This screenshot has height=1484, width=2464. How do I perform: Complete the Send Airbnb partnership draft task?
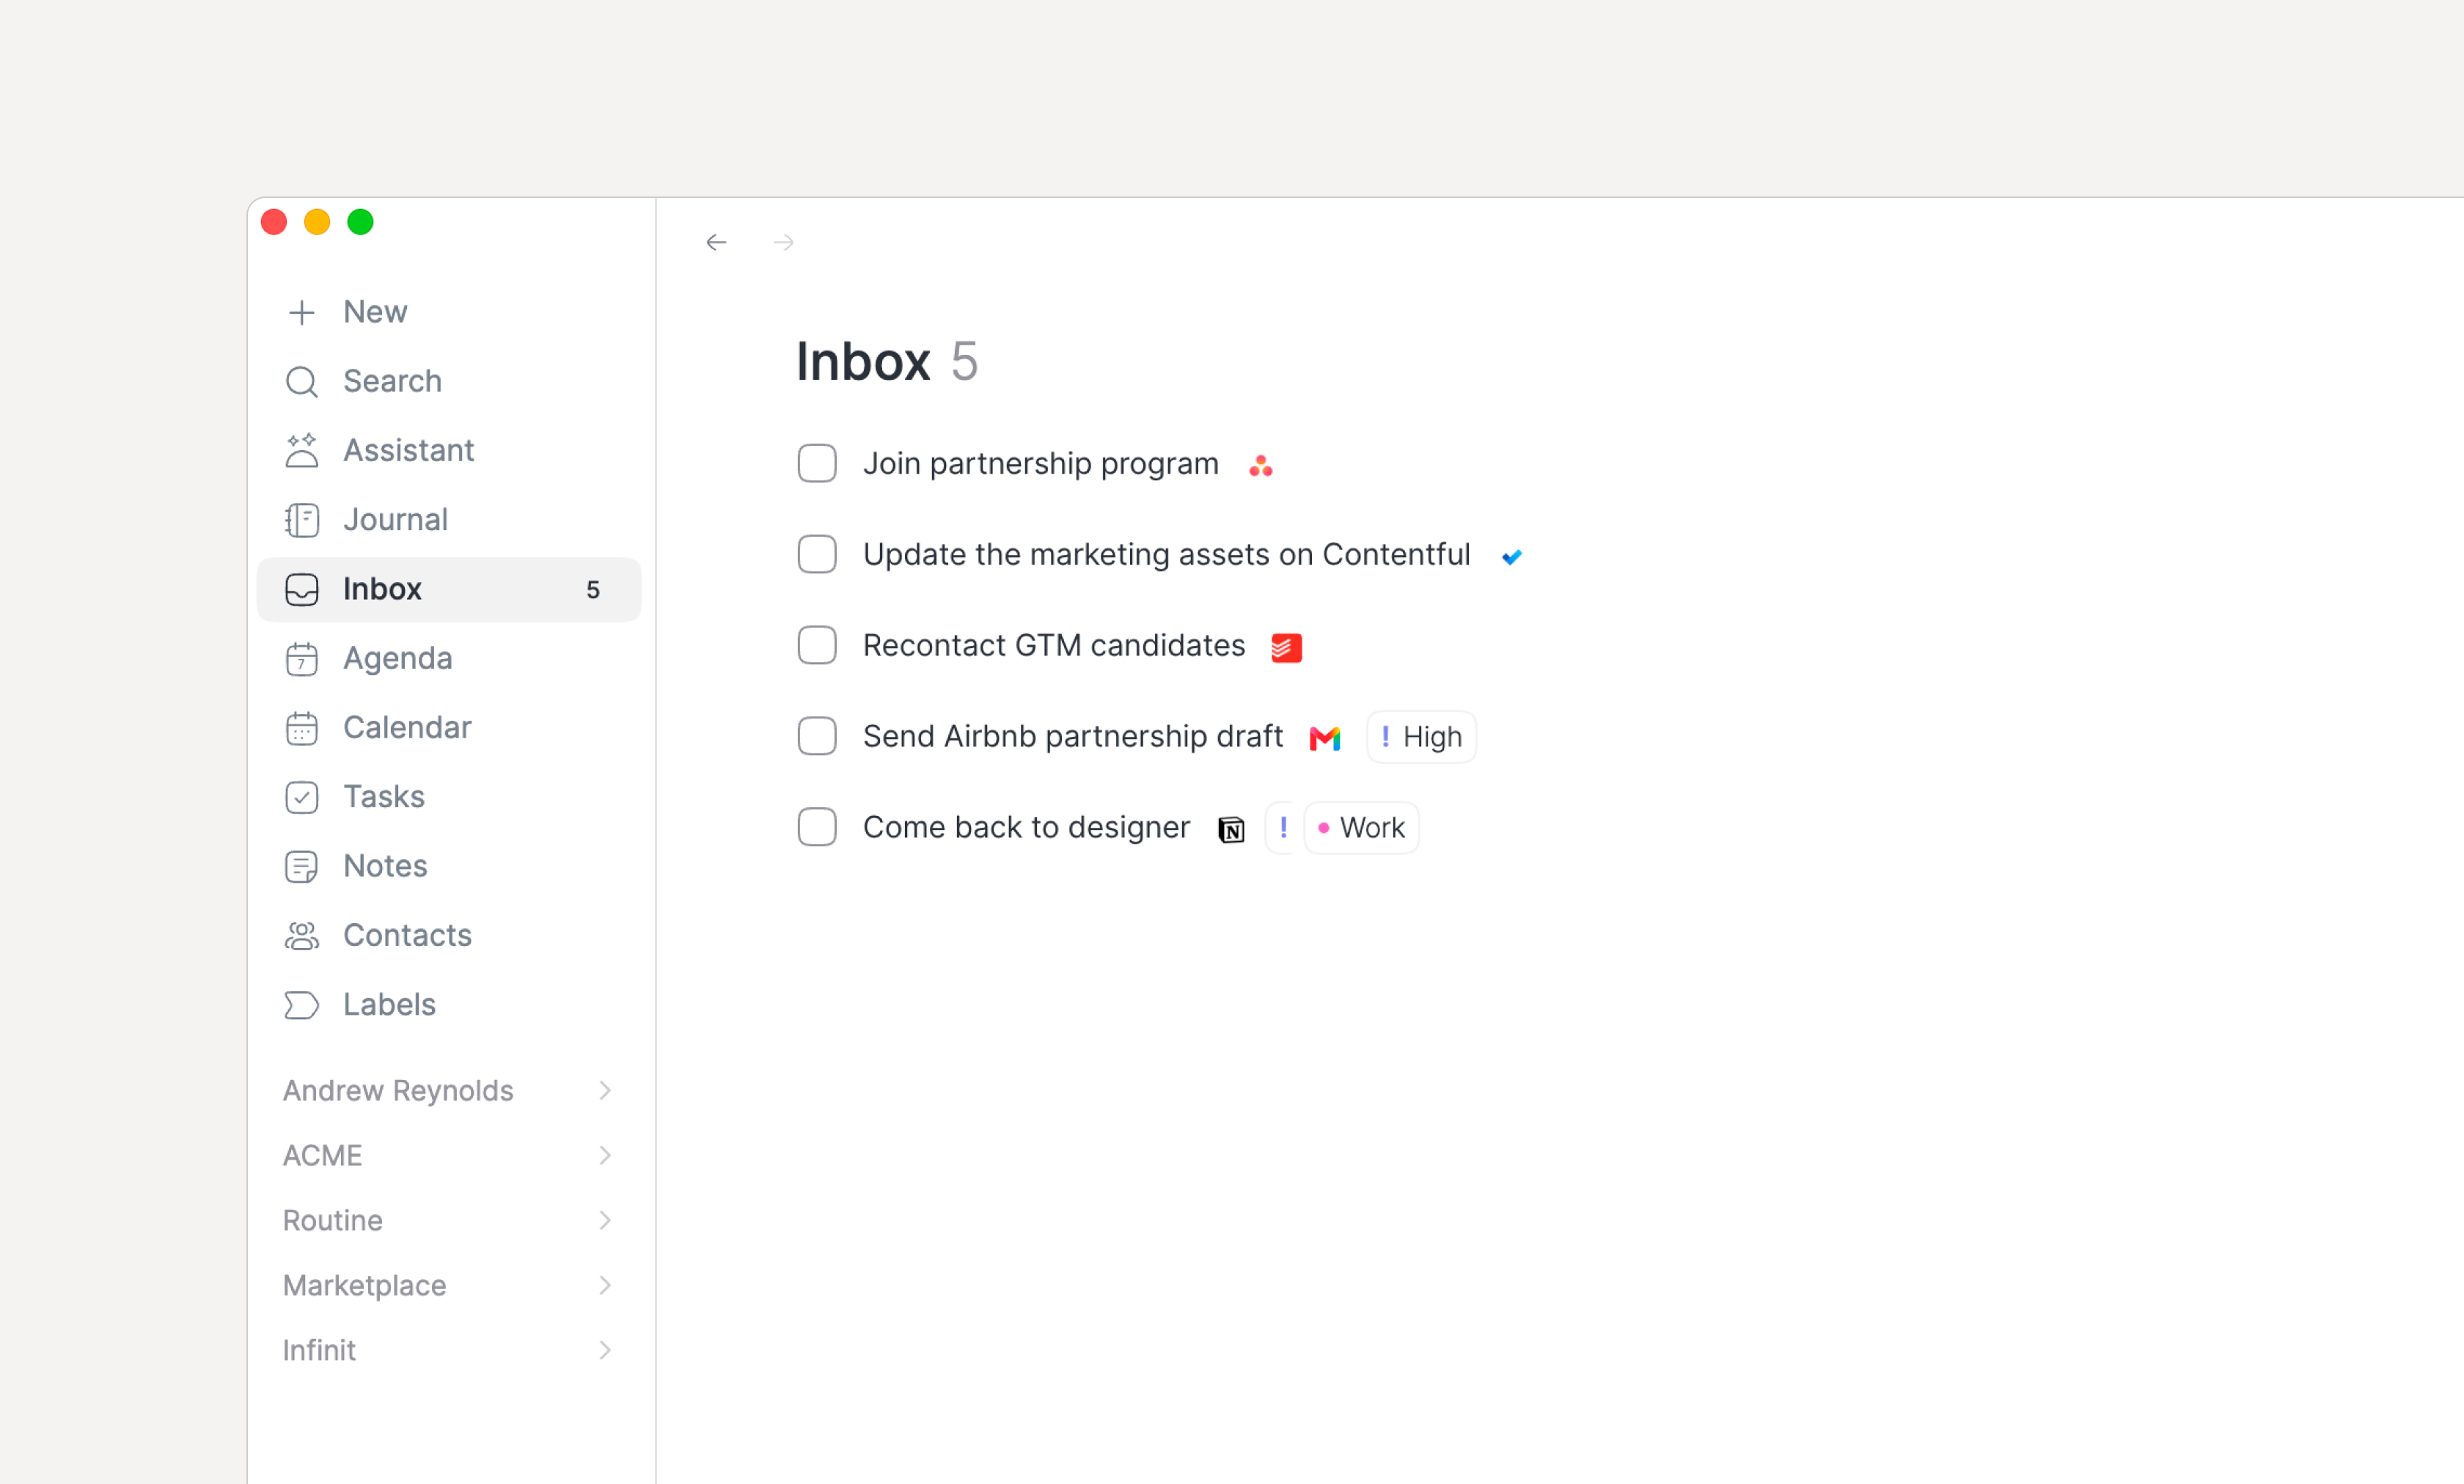point(817,736)
